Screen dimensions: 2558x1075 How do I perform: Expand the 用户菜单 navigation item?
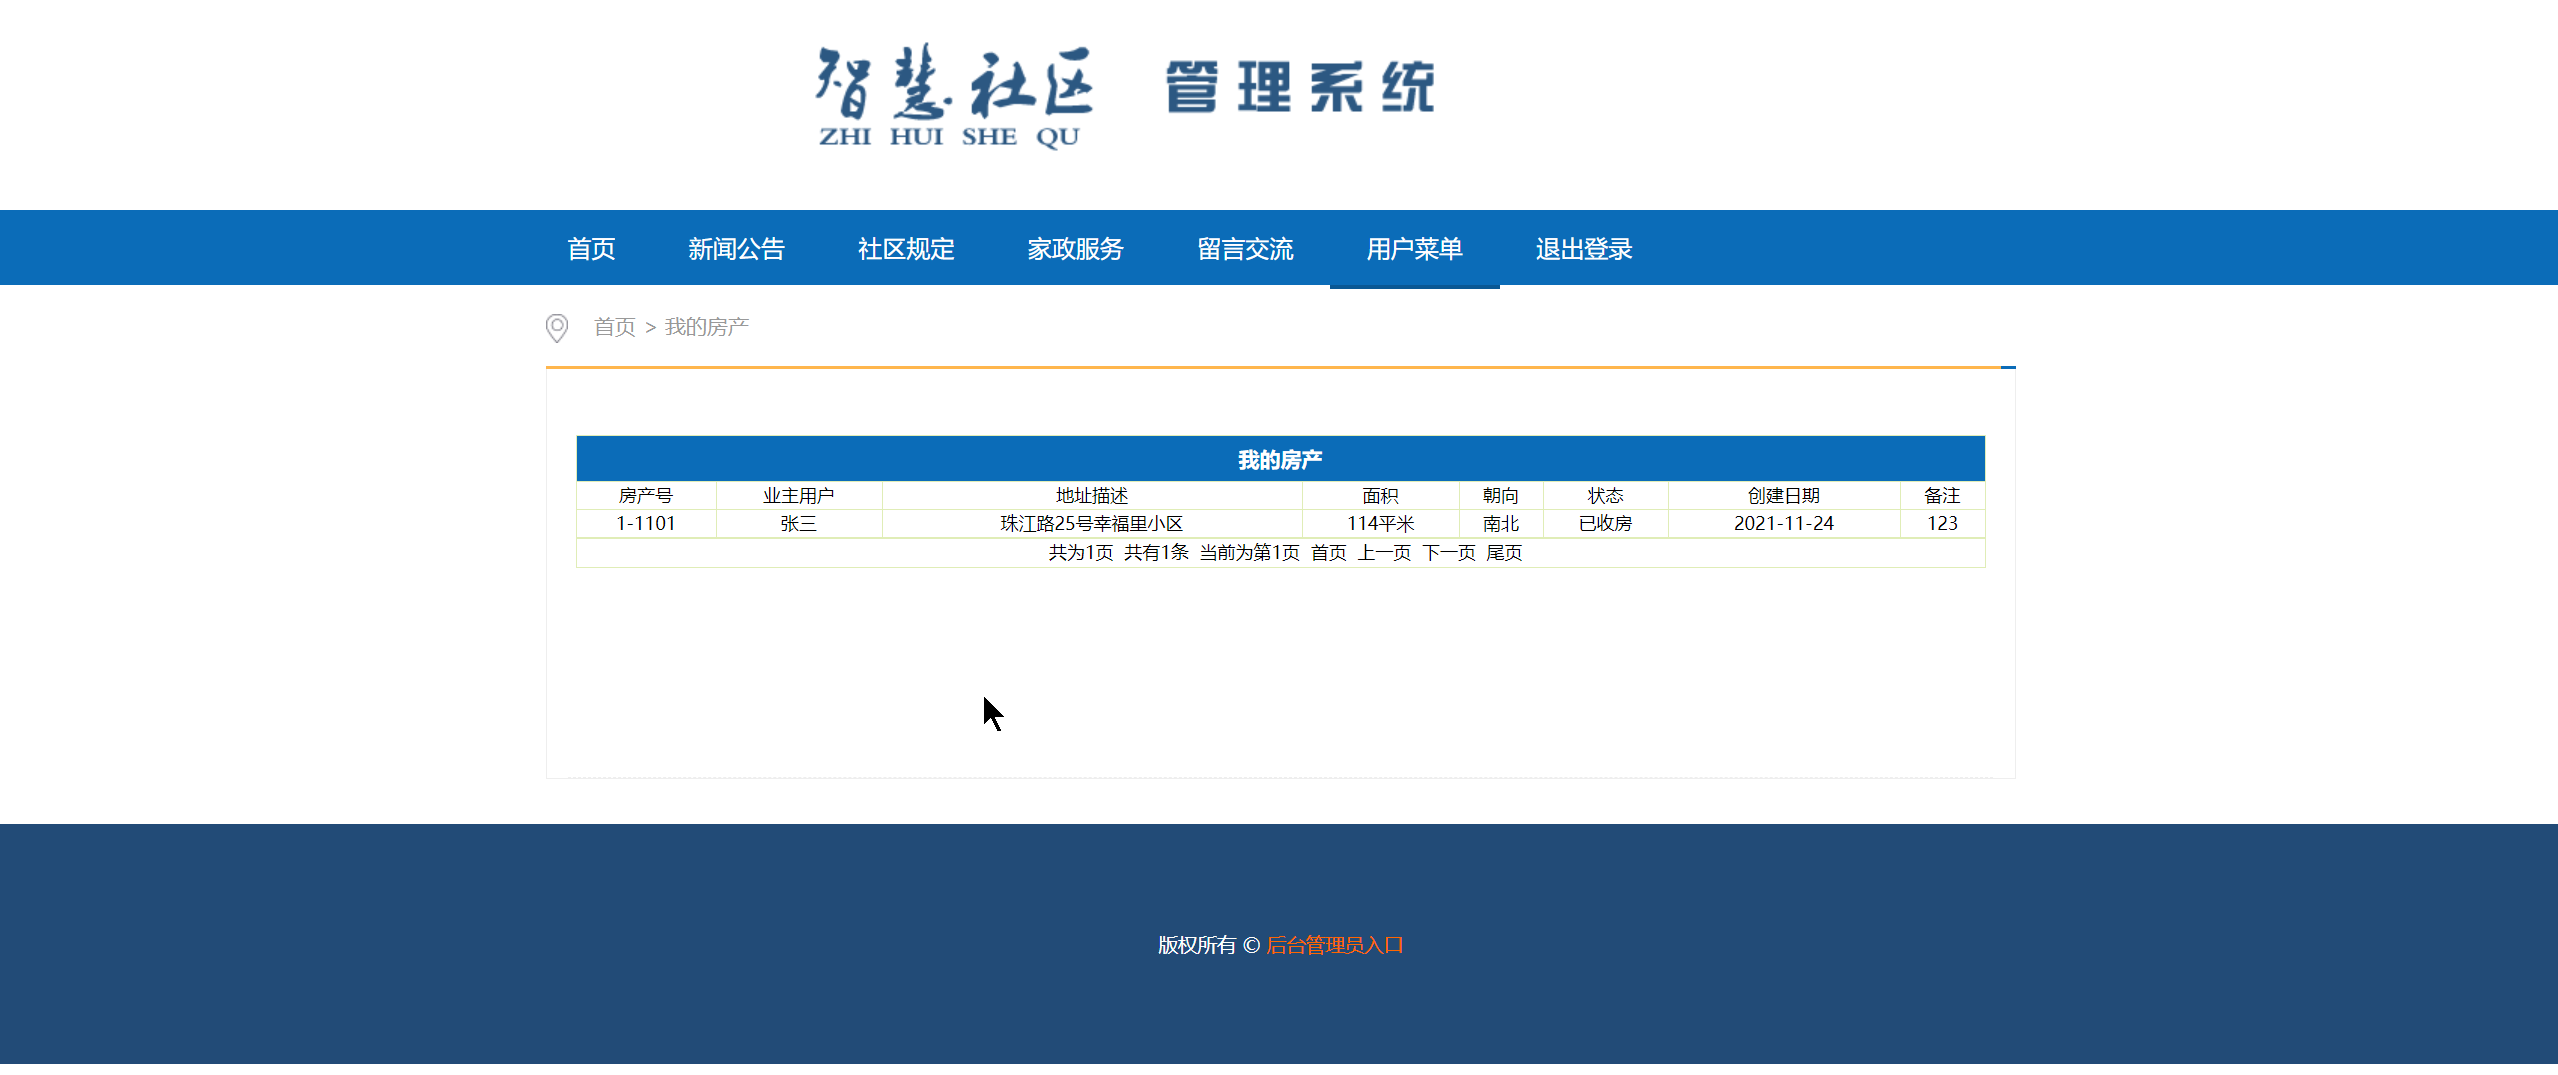tap(1415, 249)
